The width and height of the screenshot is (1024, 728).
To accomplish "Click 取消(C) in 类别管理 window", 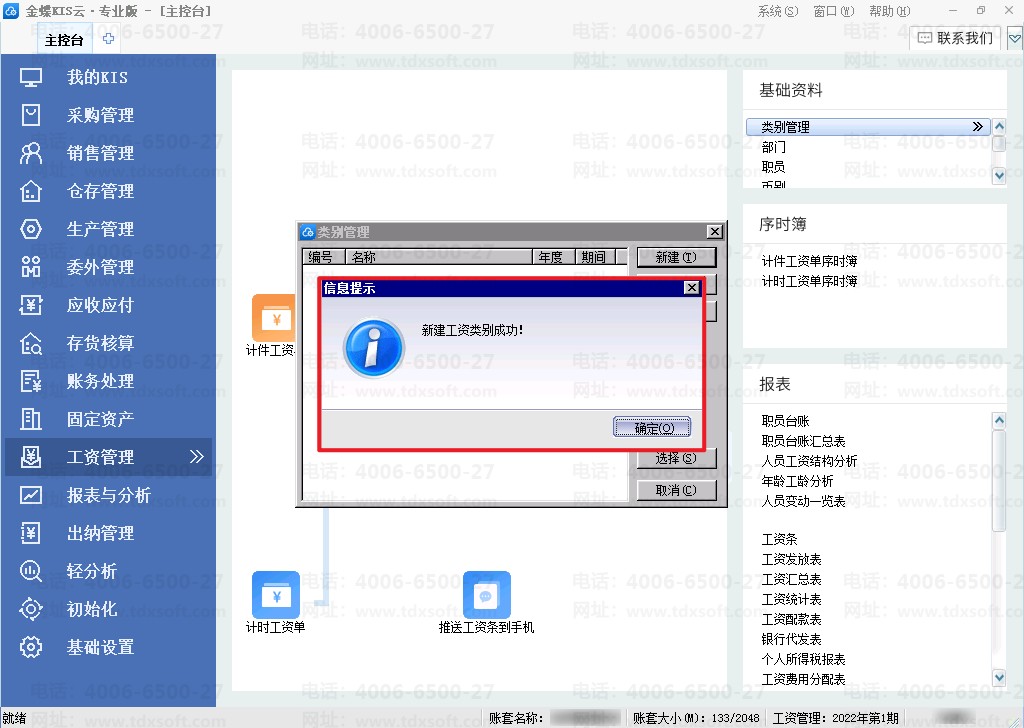I will (x=676, y=490).
